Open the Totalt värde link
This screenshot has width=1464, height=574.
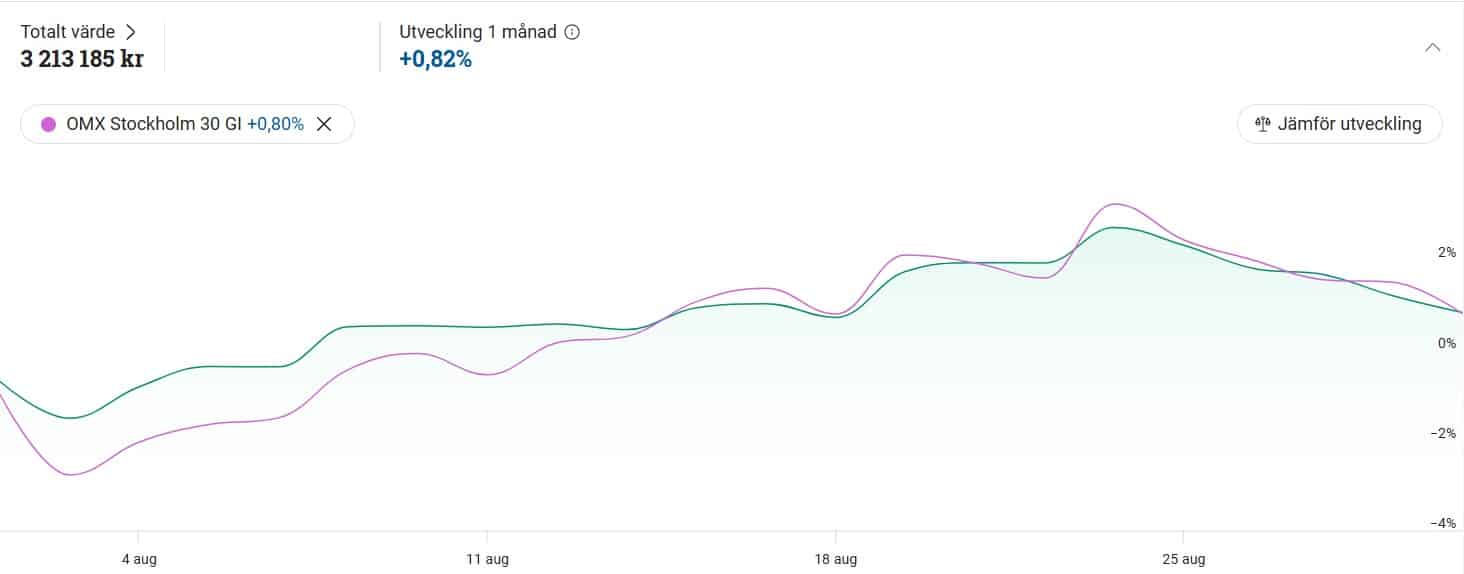pyautogui.click(x=68, y=32)
